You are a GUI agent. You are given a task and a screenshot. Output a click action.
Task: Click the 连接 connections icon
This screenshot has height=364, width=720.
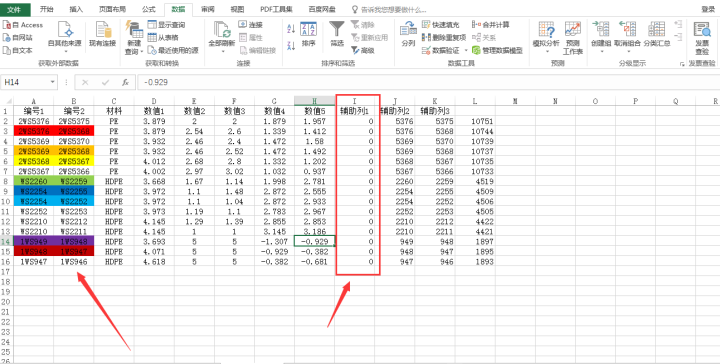pos(242,25)
